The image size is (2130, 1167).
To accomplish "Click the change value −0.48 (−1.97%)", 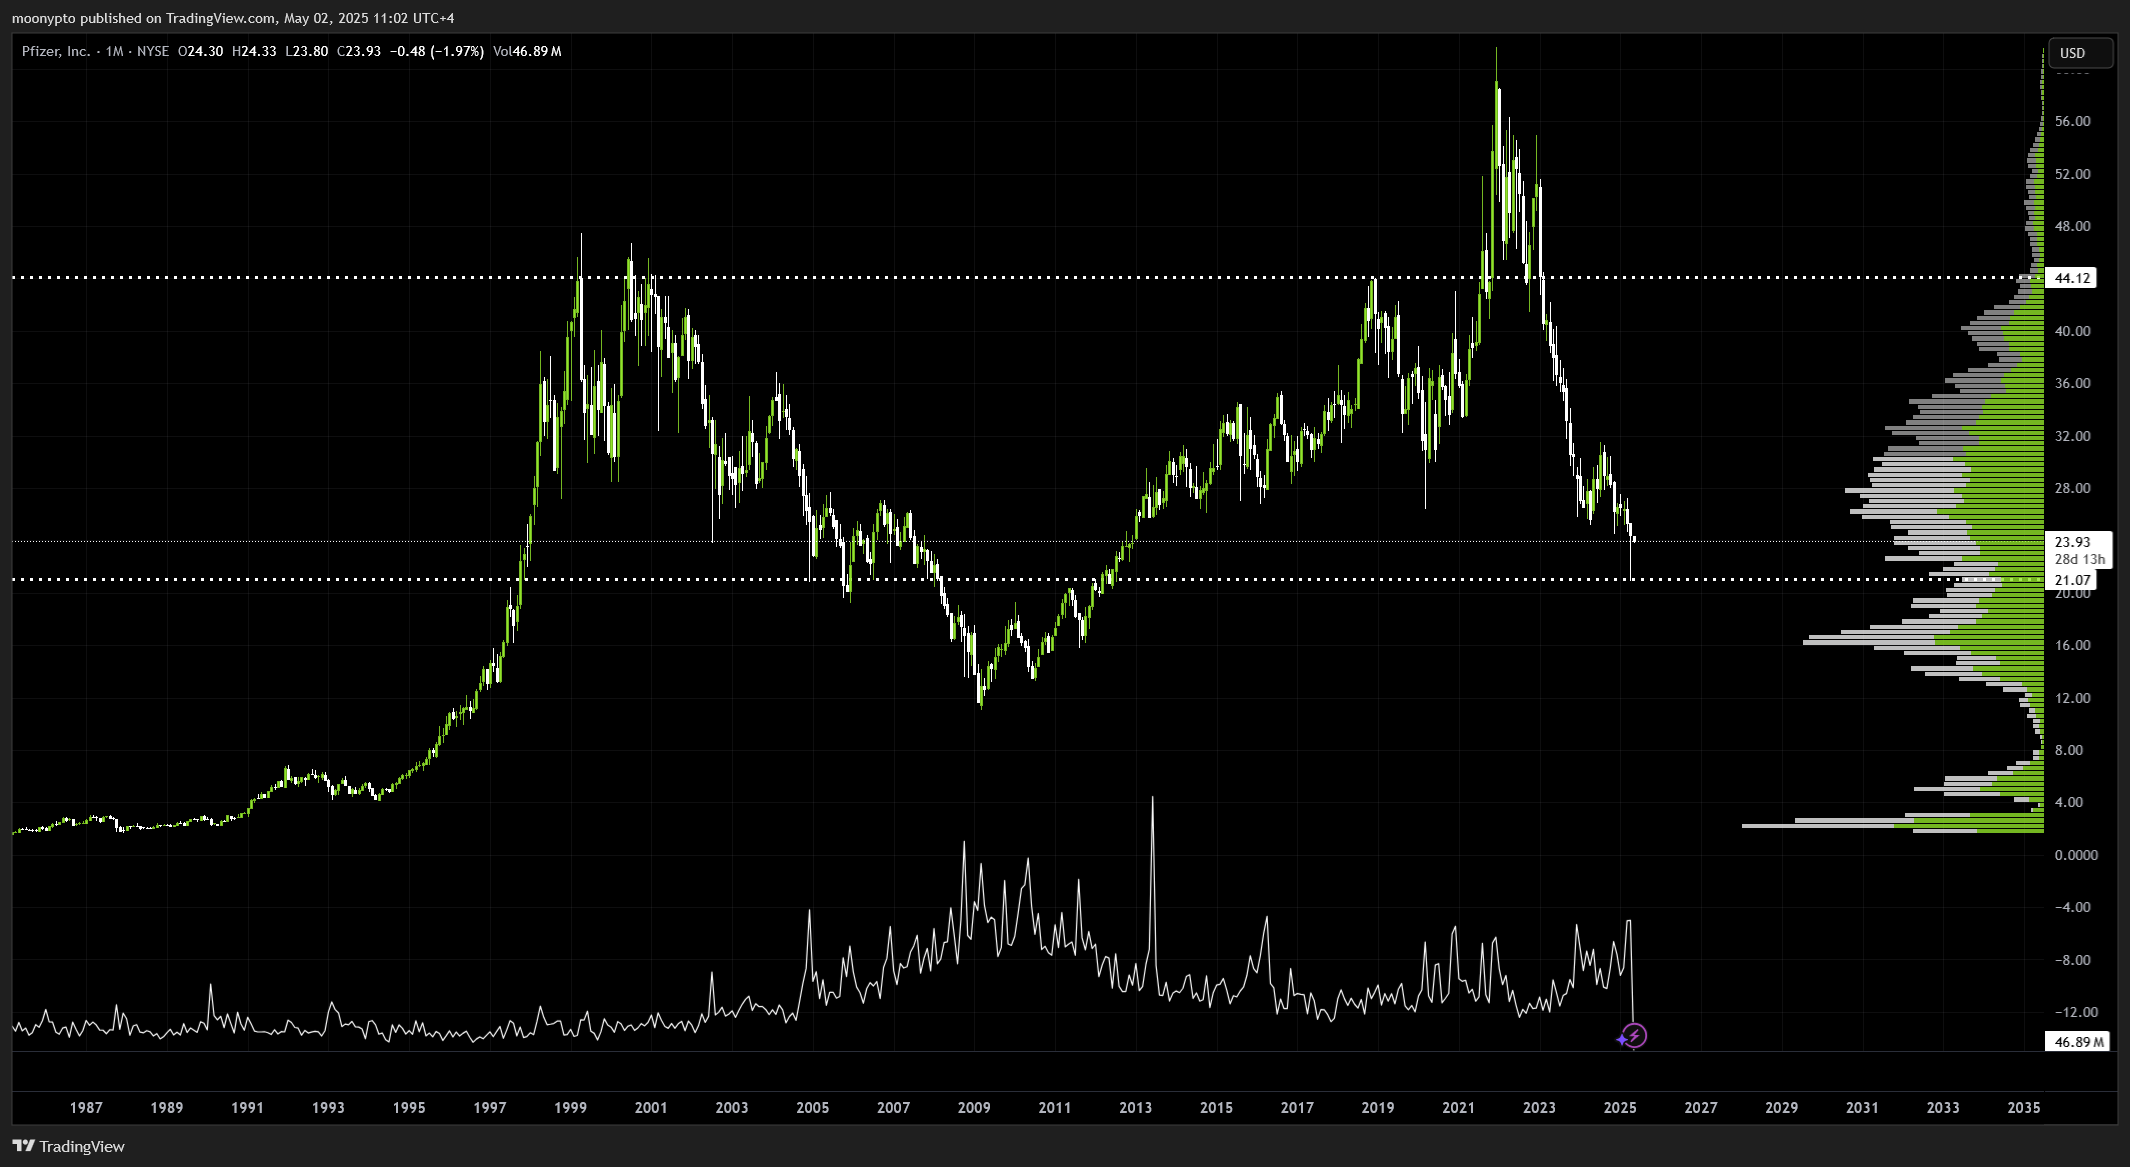I will coord(436,51).
